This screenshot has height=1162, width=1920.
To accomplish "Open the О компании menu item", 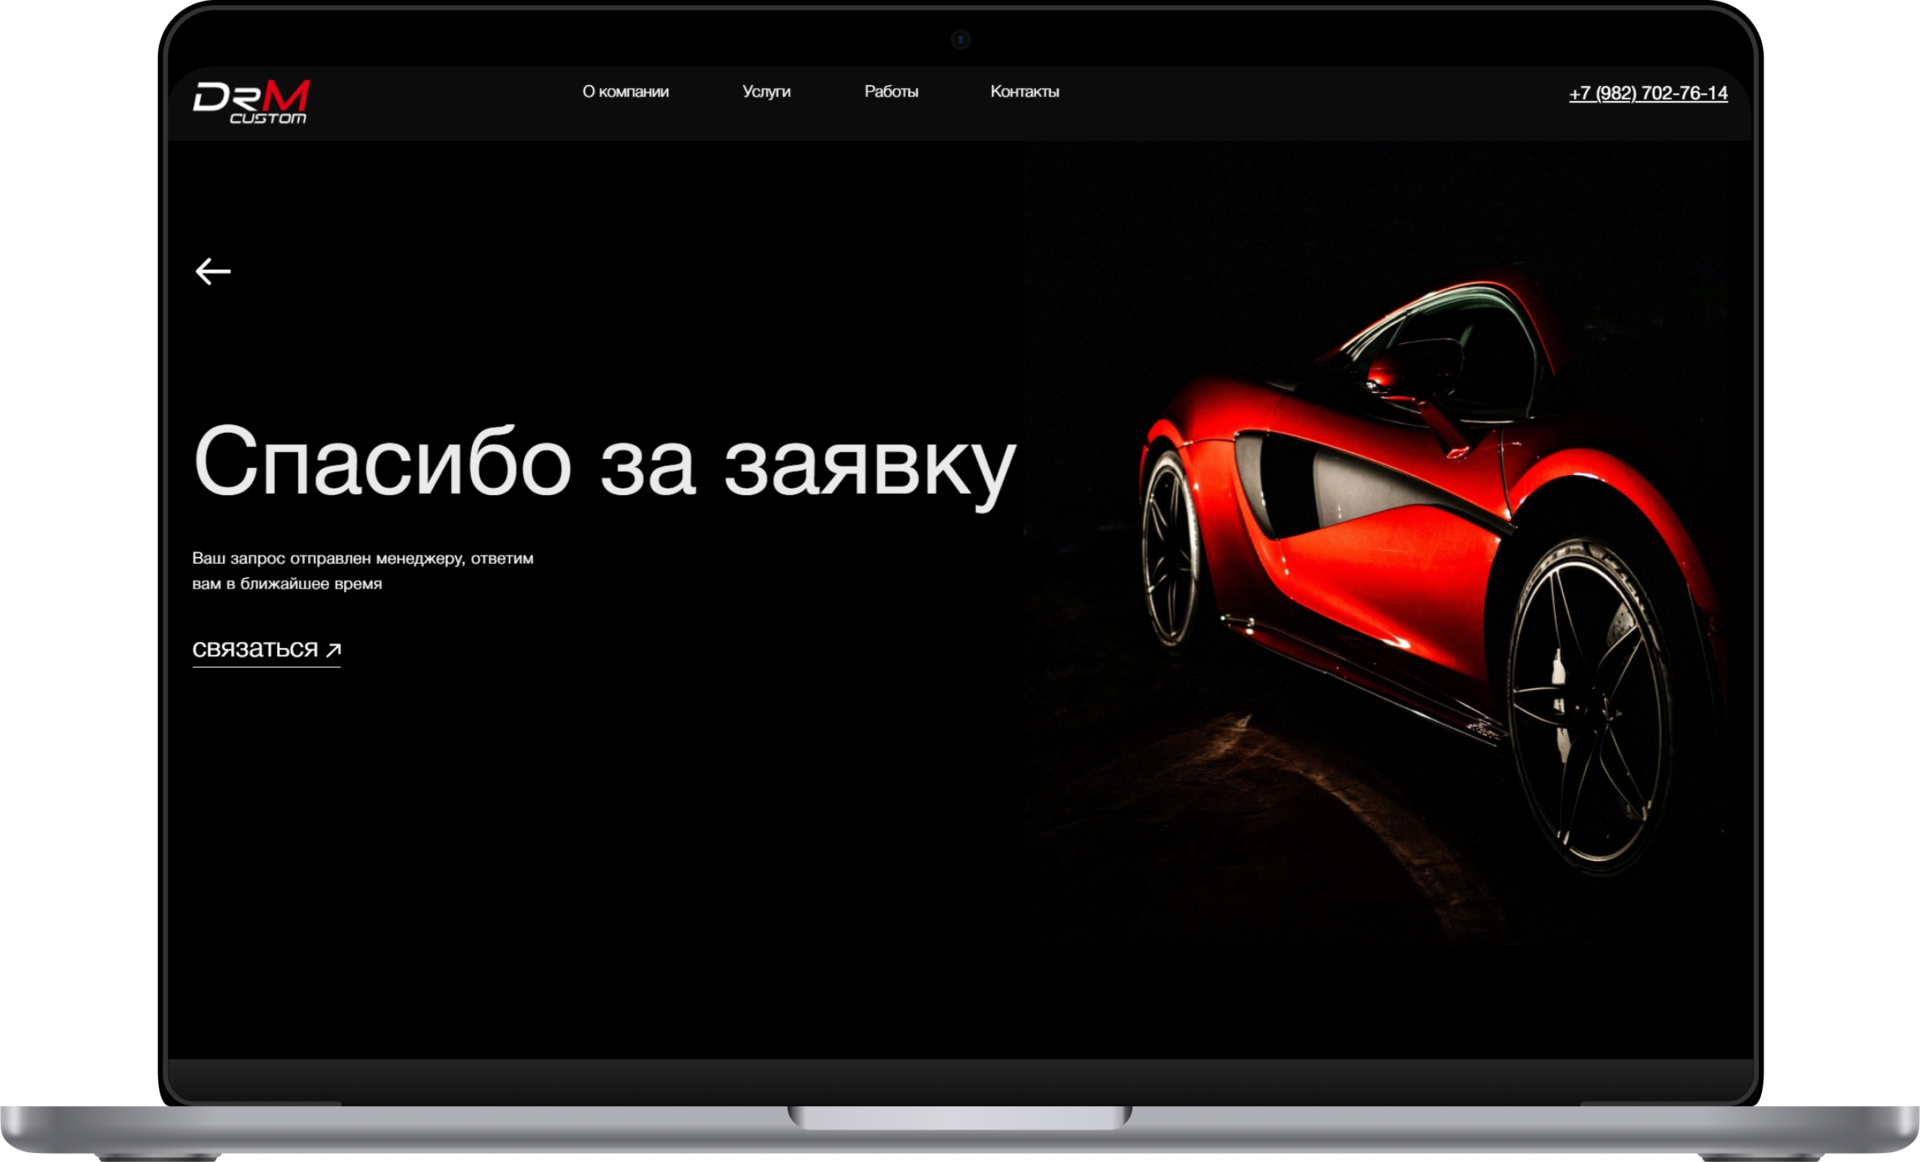I will coord(625,91).
